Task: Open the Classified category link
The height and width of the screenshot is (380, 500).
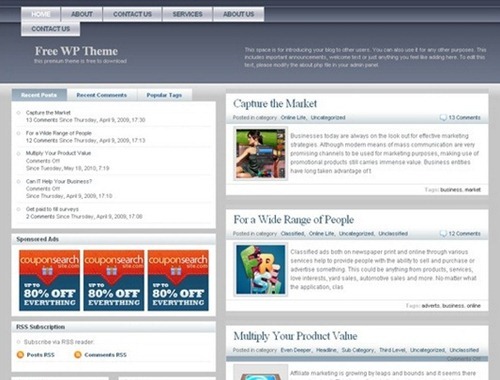Action: [292, 233]
